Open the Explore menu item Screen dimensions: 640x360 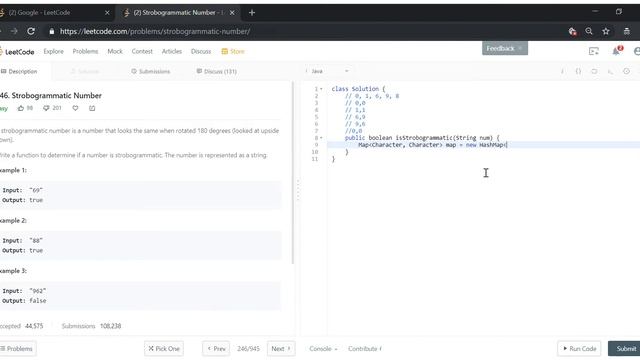click(x=53, y=51)
